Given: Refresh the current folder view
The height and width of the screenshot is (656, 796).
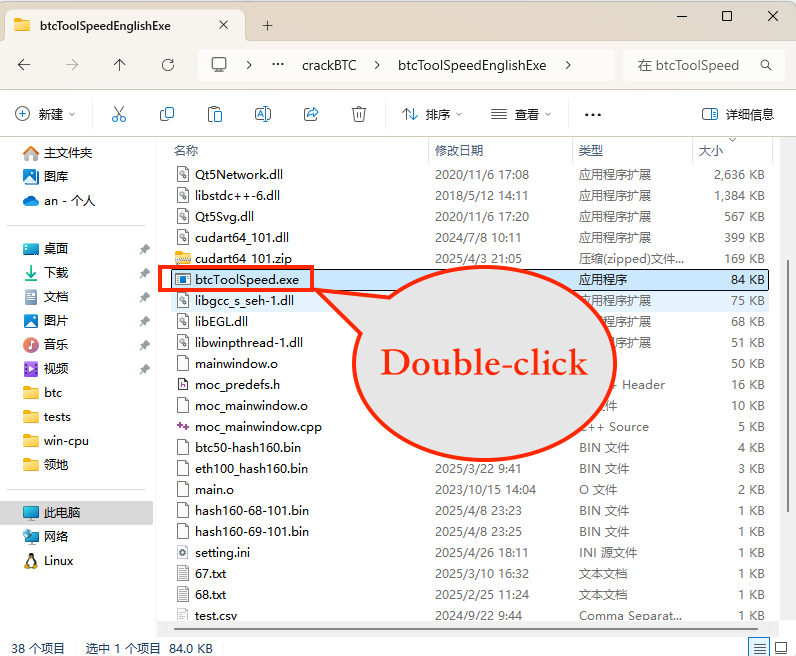Looking at the screenshot, I should 168,65.
